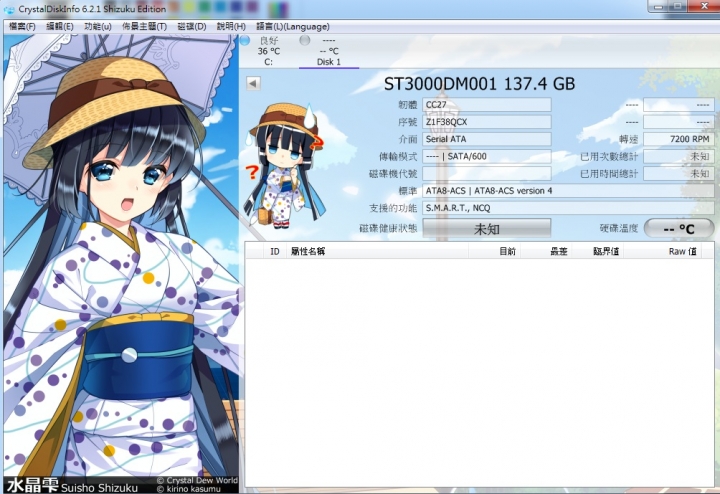
Task: Click the 傳輸模式 label
Action: pos(398,157)
